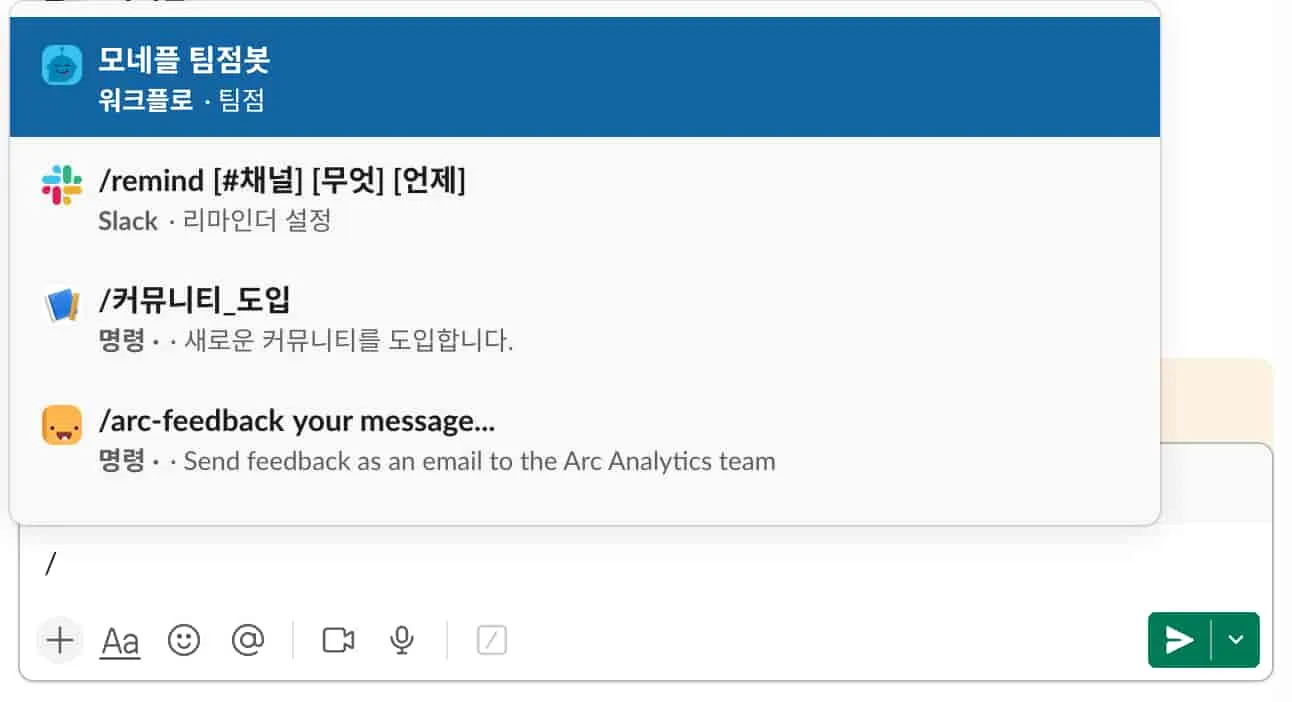Viewport: 1292px width, 702px height.
Task: Start recording an audio clip
Action: 401,640
